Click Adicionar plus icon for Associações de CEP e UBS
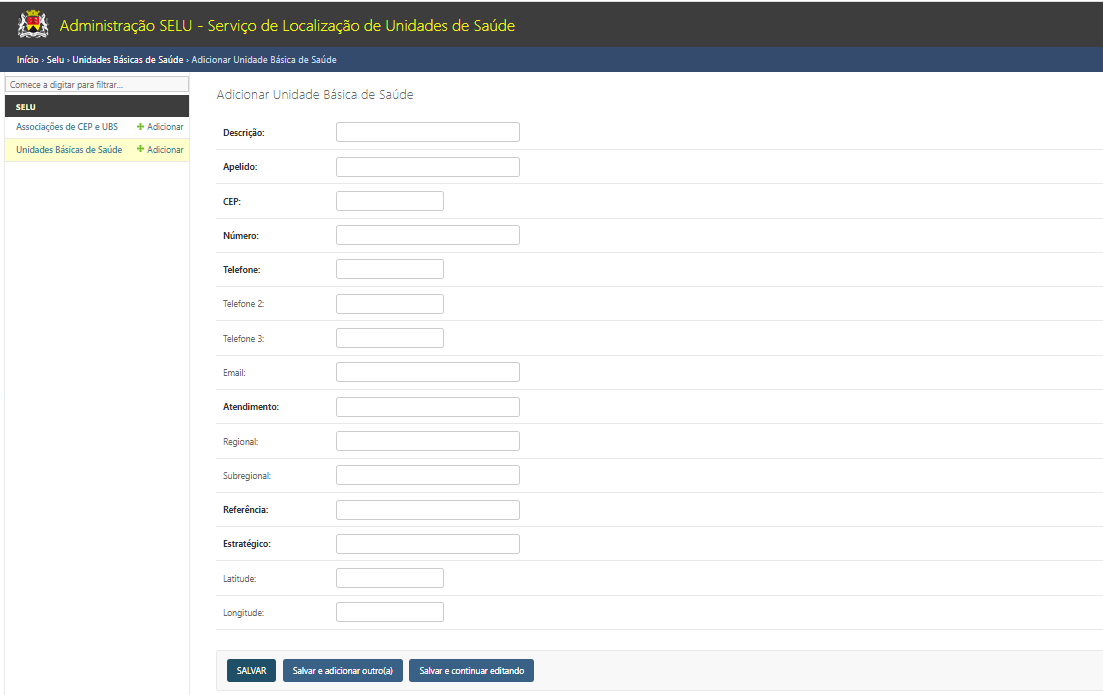The height and width of the screenshot is (695, 1103). pyautogui.click(x=141, y=127)
